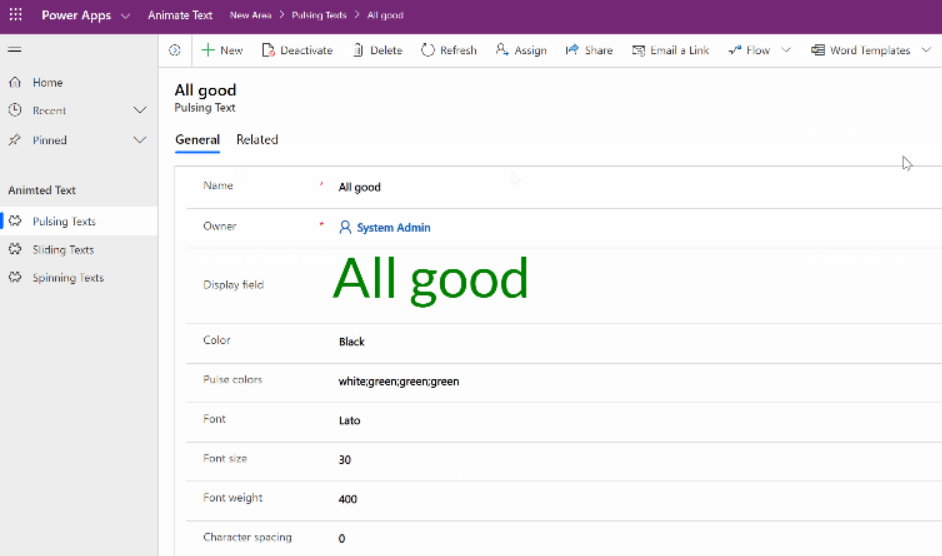Open the app launcher waffle icon

(16, 14)
